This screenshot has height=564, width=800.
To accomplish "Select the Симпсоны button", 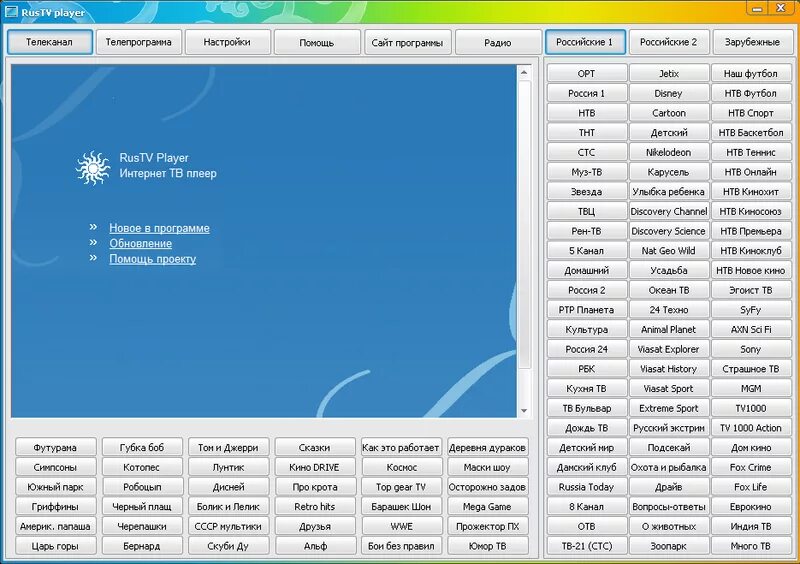I will [x=55, y=468].
